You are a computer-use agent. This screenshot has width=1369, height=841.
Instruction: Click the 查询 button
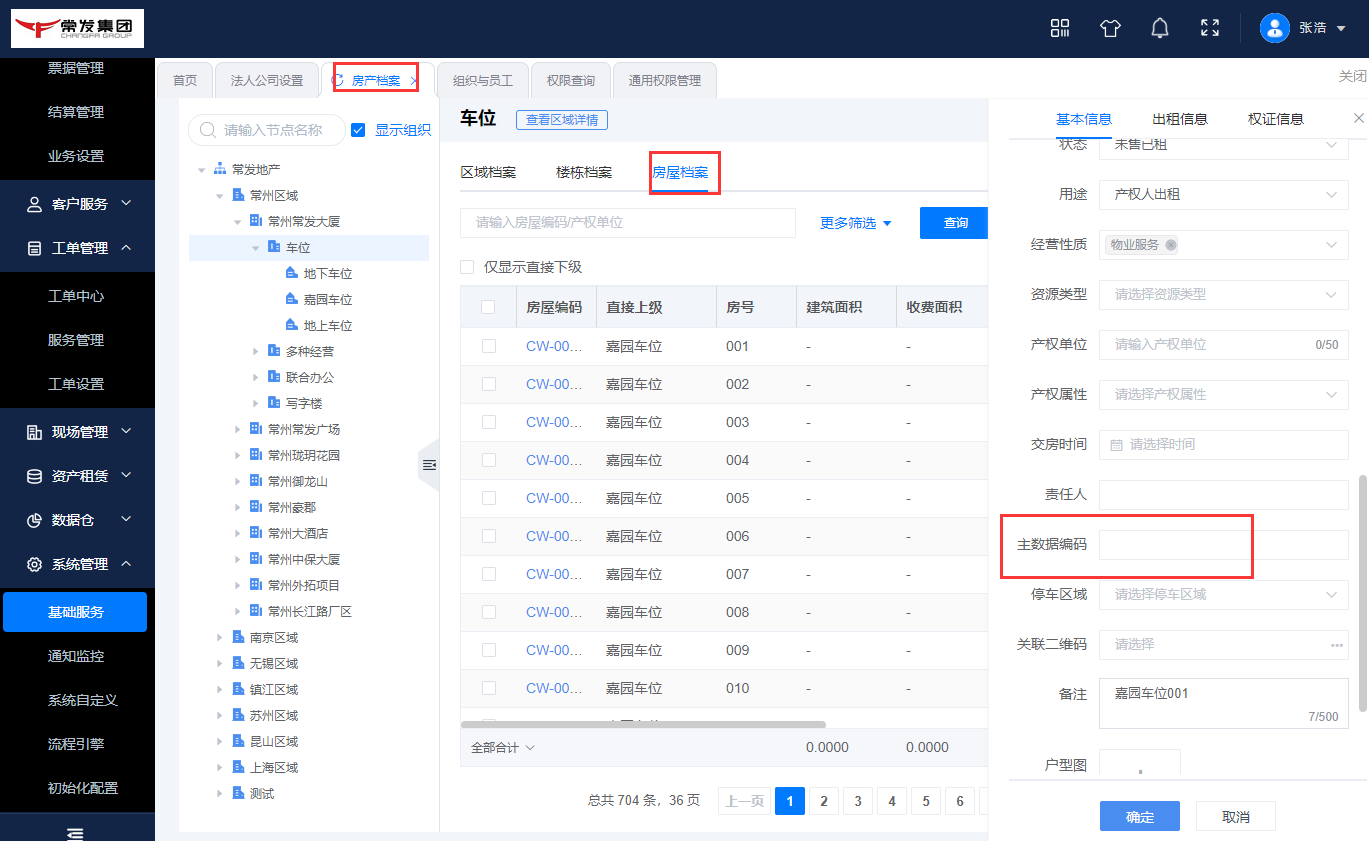[955, 223]
